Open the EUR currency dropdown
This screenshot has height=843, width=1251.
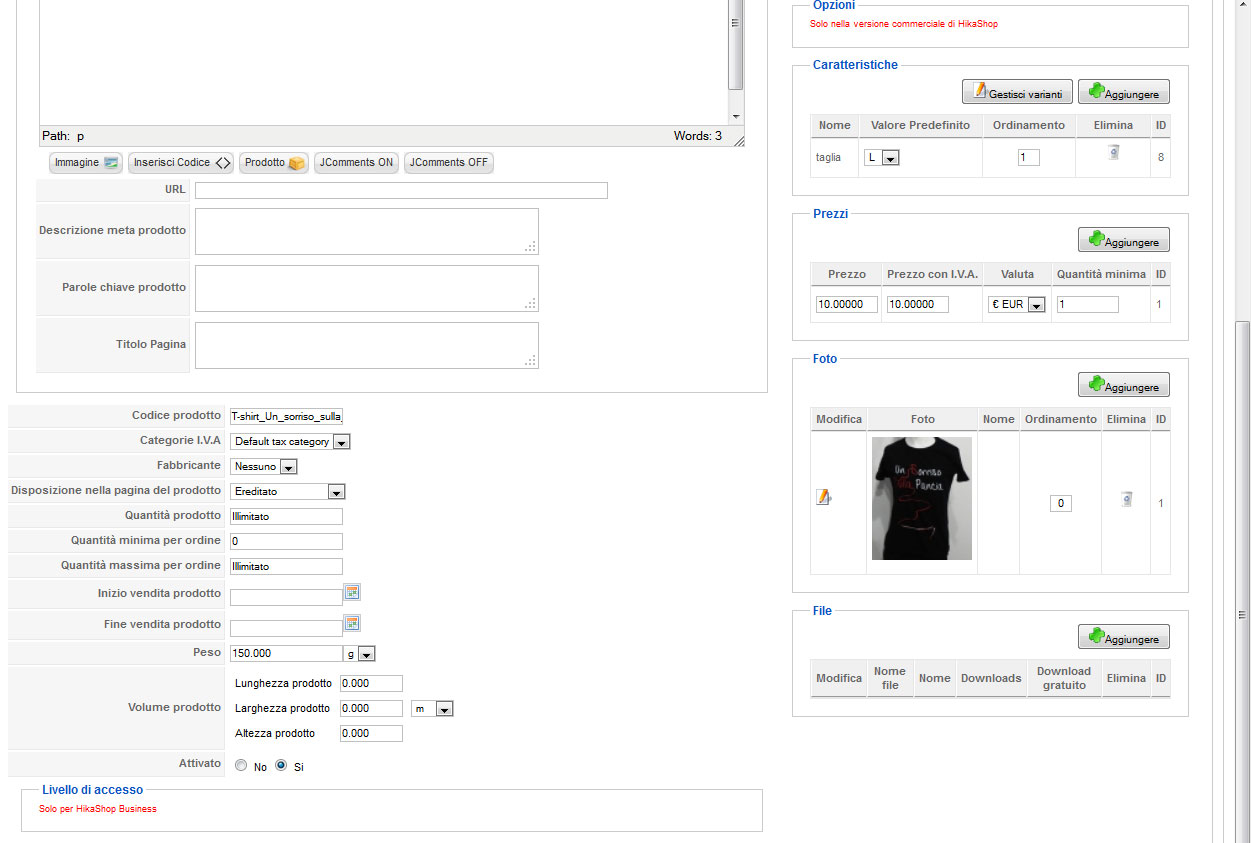click(x=1016, y=305)
